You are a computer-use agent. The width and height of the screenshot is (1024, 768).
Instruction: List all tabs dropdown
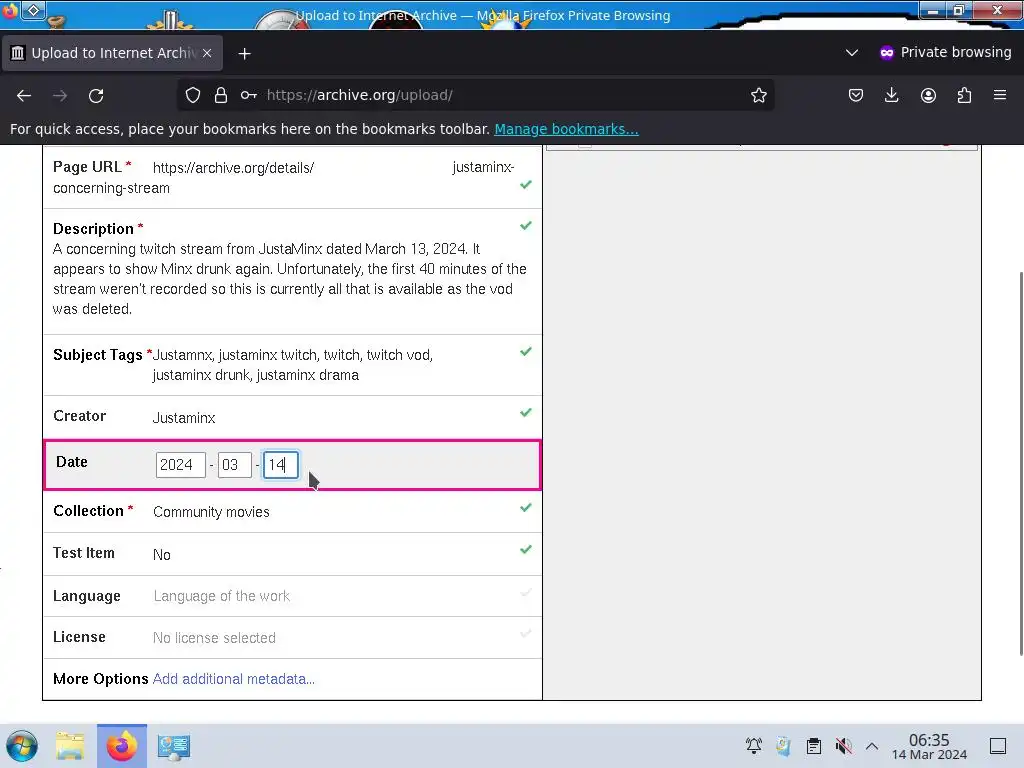852,52
